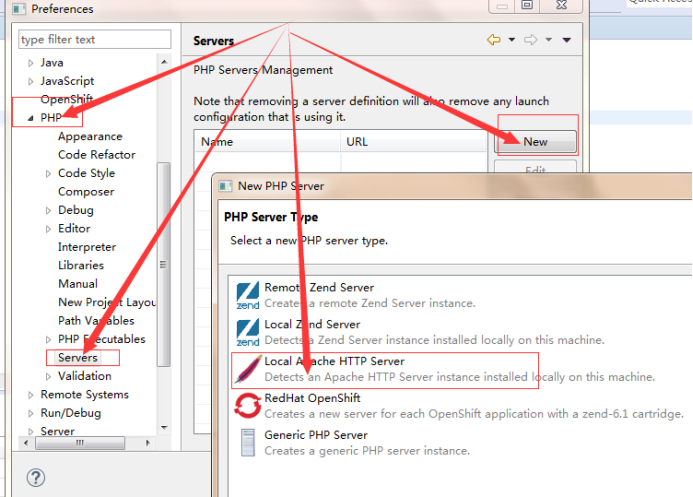The width and height of the screenshot is (693, 497).
Task: Open the Servers page view menu triangle
Action: point(567,40)
